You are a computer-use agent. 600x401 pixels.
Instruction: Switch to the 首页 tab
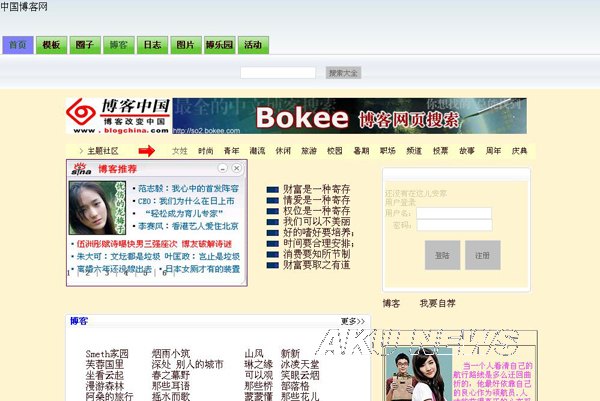(x=17, y=46)
